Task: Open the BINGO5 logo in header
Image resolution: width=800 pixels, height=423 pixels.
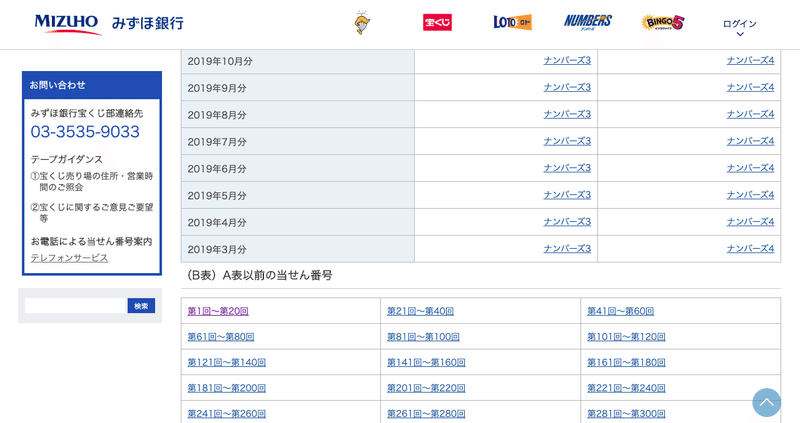Action: 662,22
